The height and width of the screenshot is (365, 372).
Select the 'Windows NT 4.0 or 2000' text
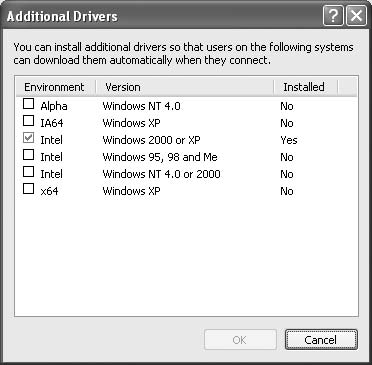[161, 174]
